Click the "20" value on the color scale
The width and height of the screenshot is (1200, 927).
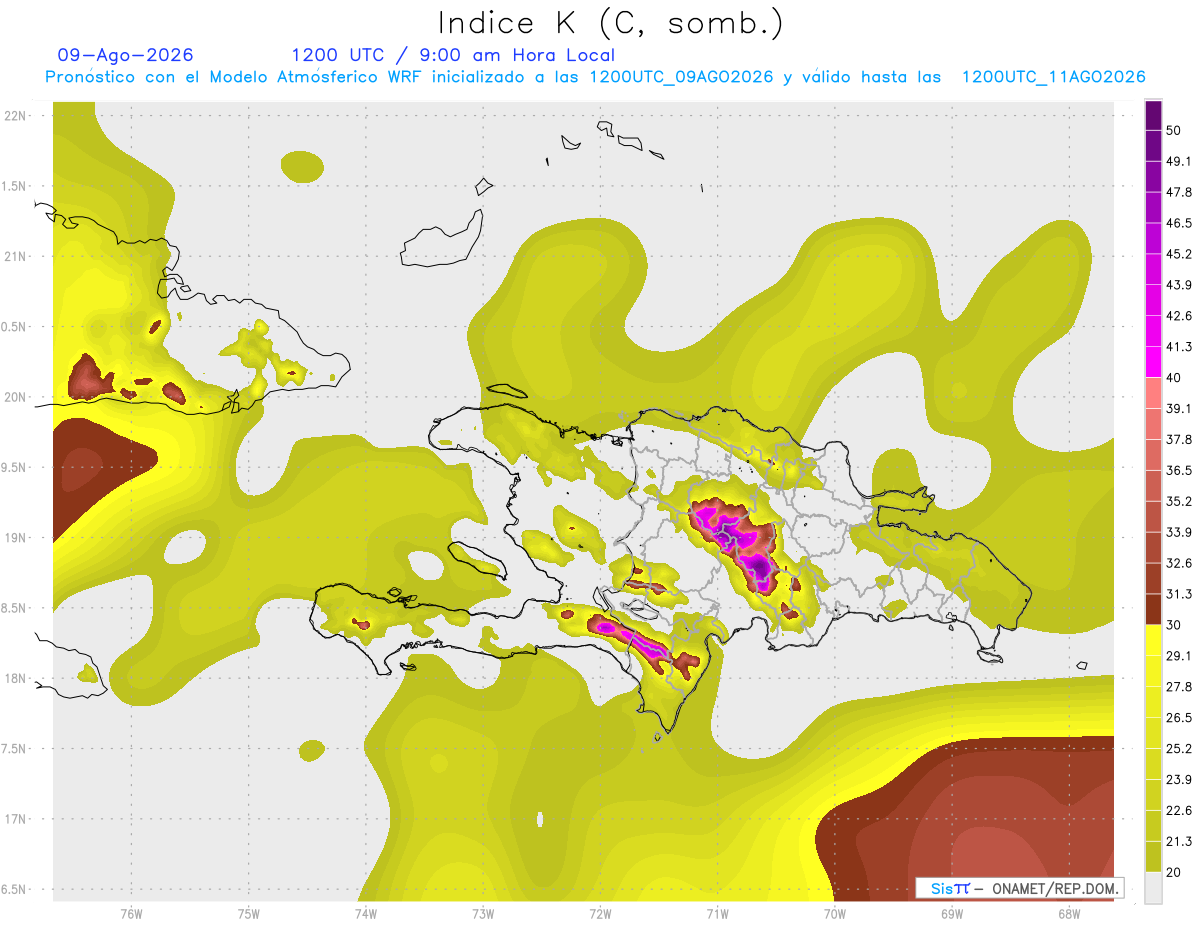point(1175,871)
